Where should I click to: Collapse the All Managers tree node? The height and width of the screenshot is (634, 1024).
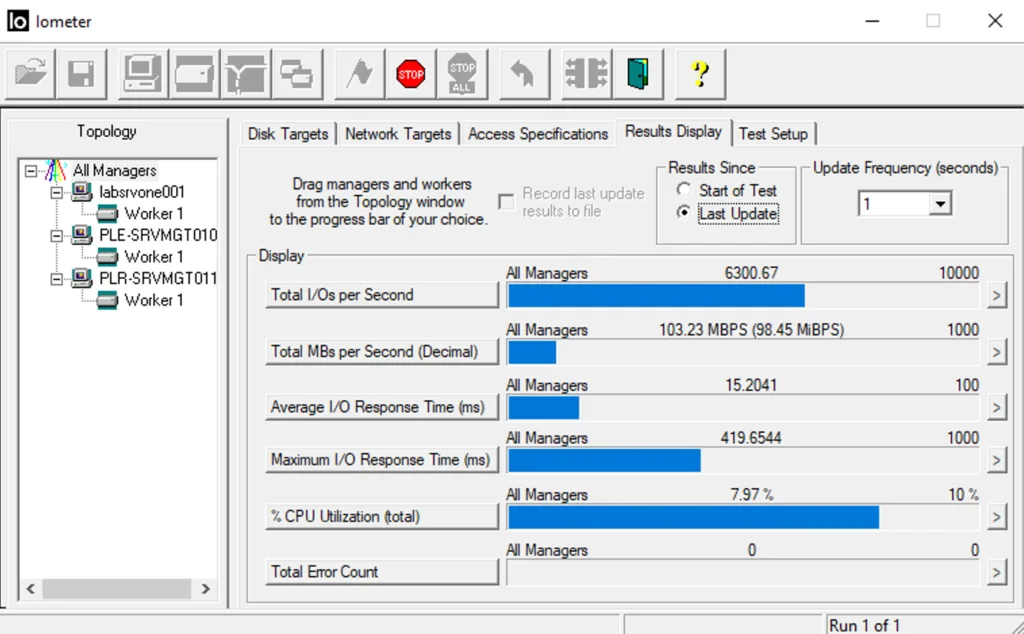point(31,171)
